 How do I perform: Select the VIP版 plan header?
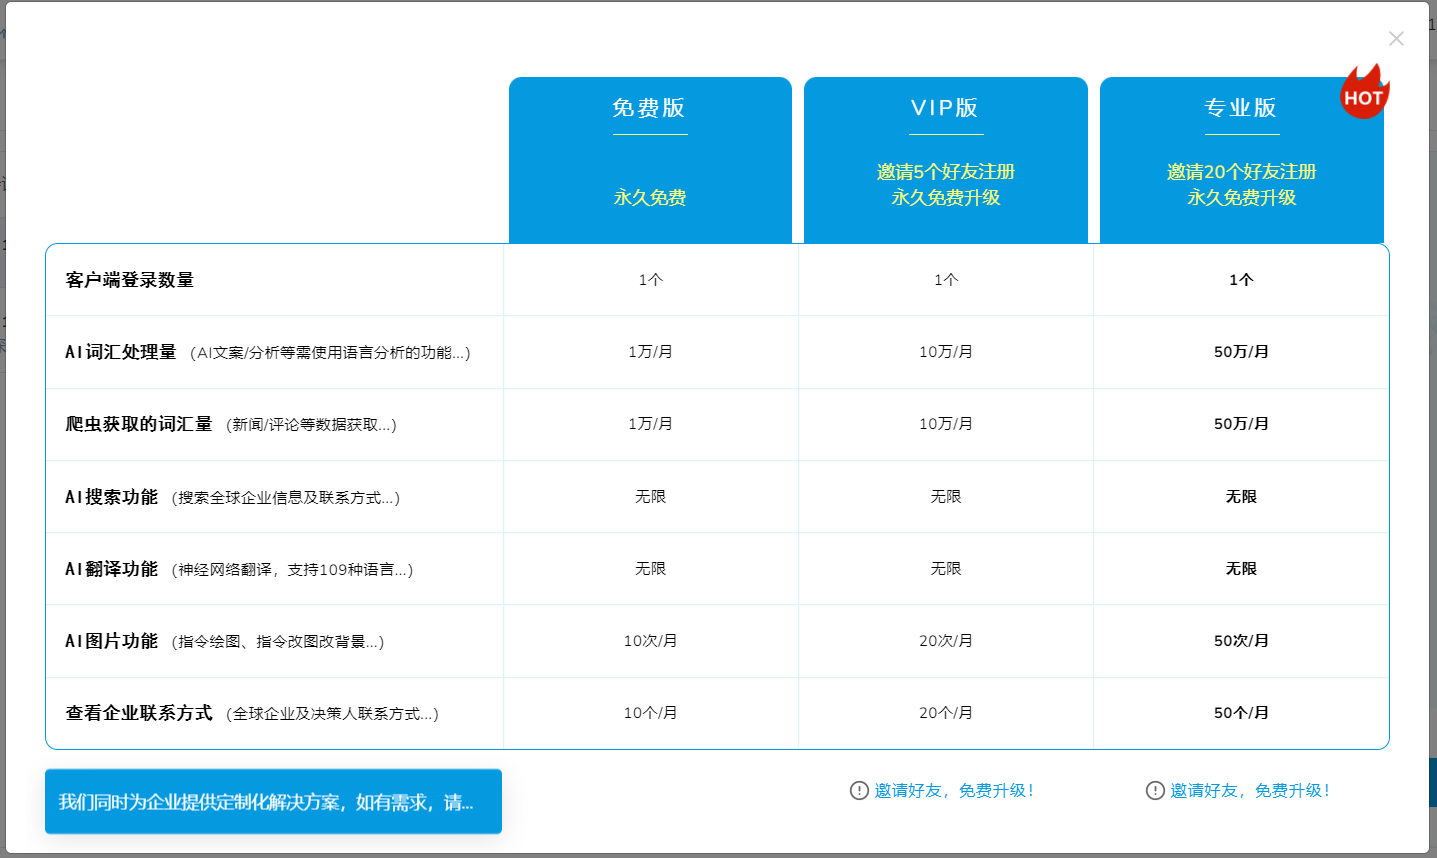coord(945,109)
